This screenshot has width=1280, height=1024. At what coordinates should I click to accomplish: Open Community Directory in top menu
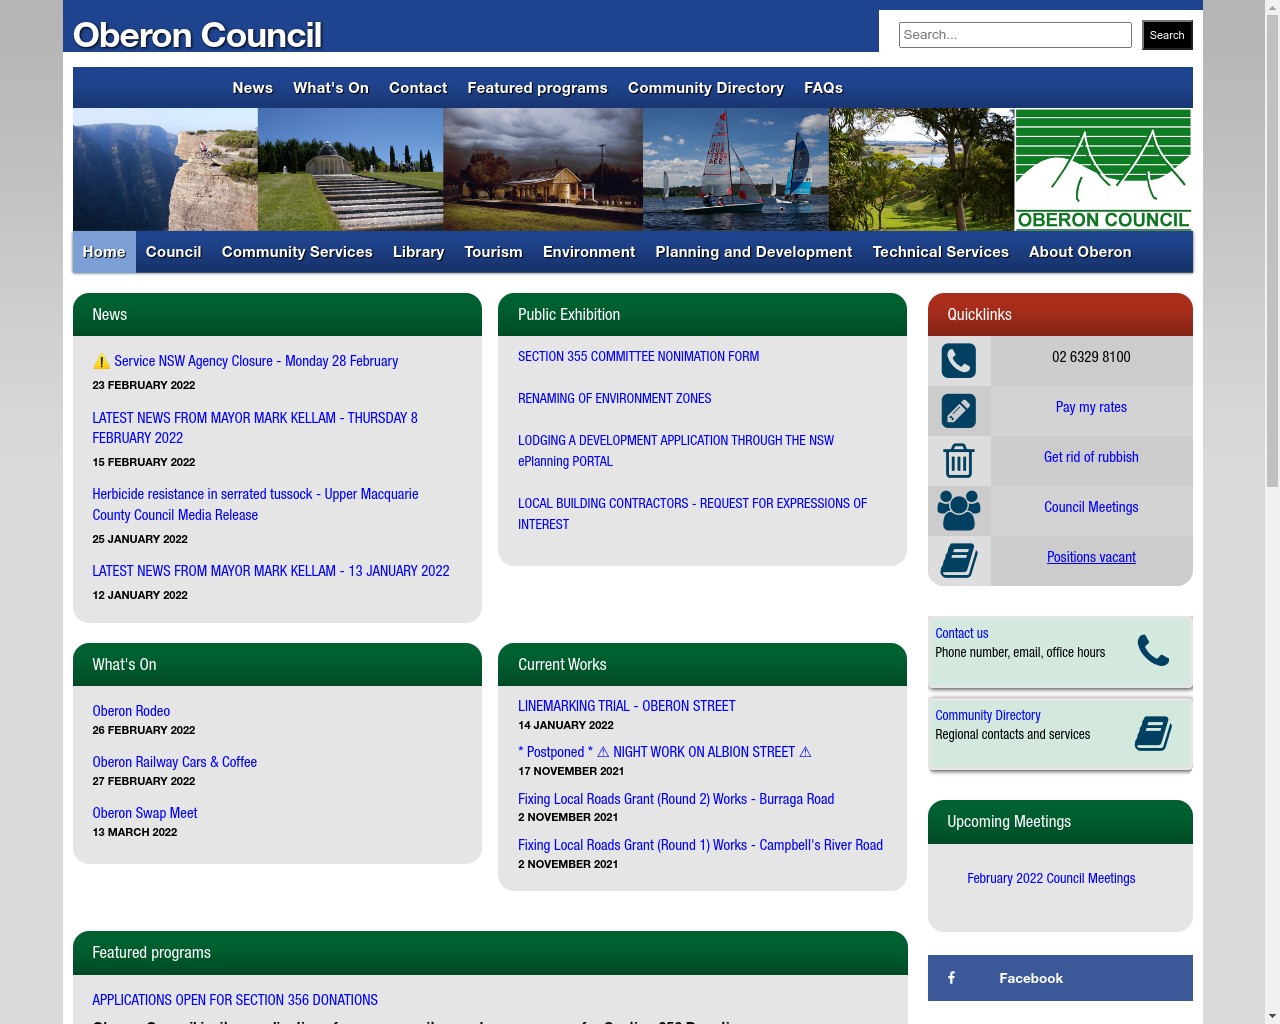706,88
